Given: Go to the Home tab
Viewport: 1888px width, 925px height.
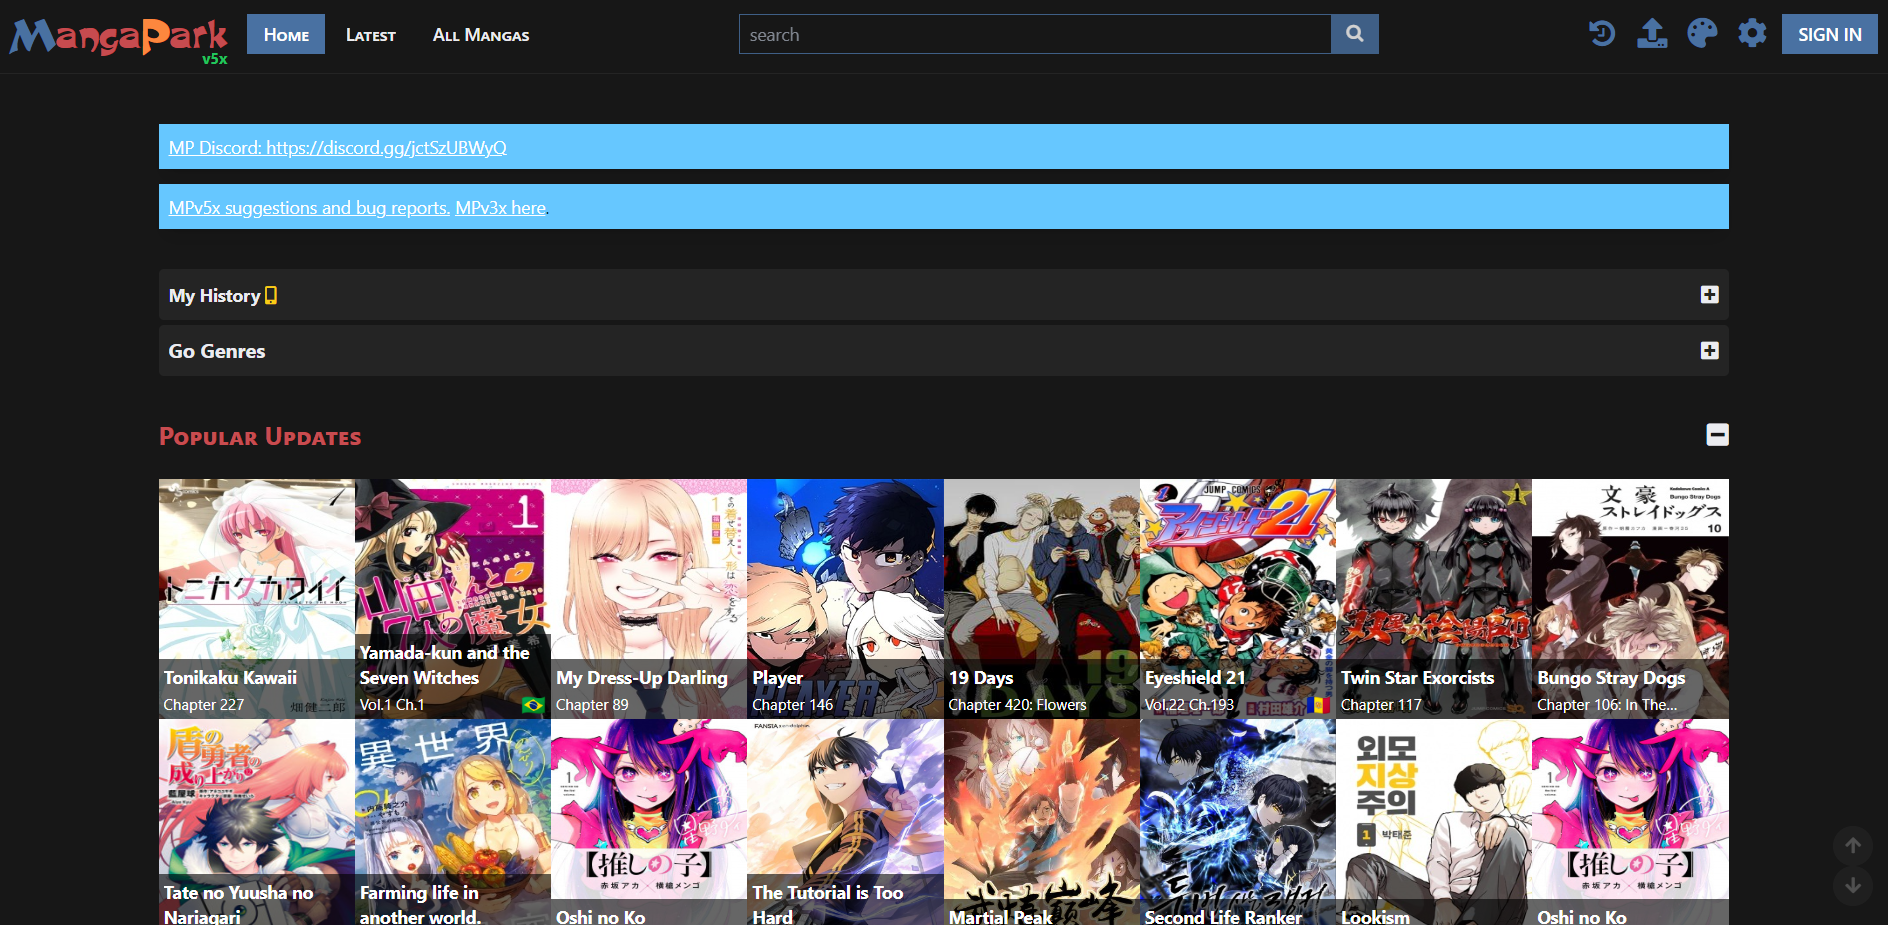Looking at the screenshot, I should click(286, 34).
